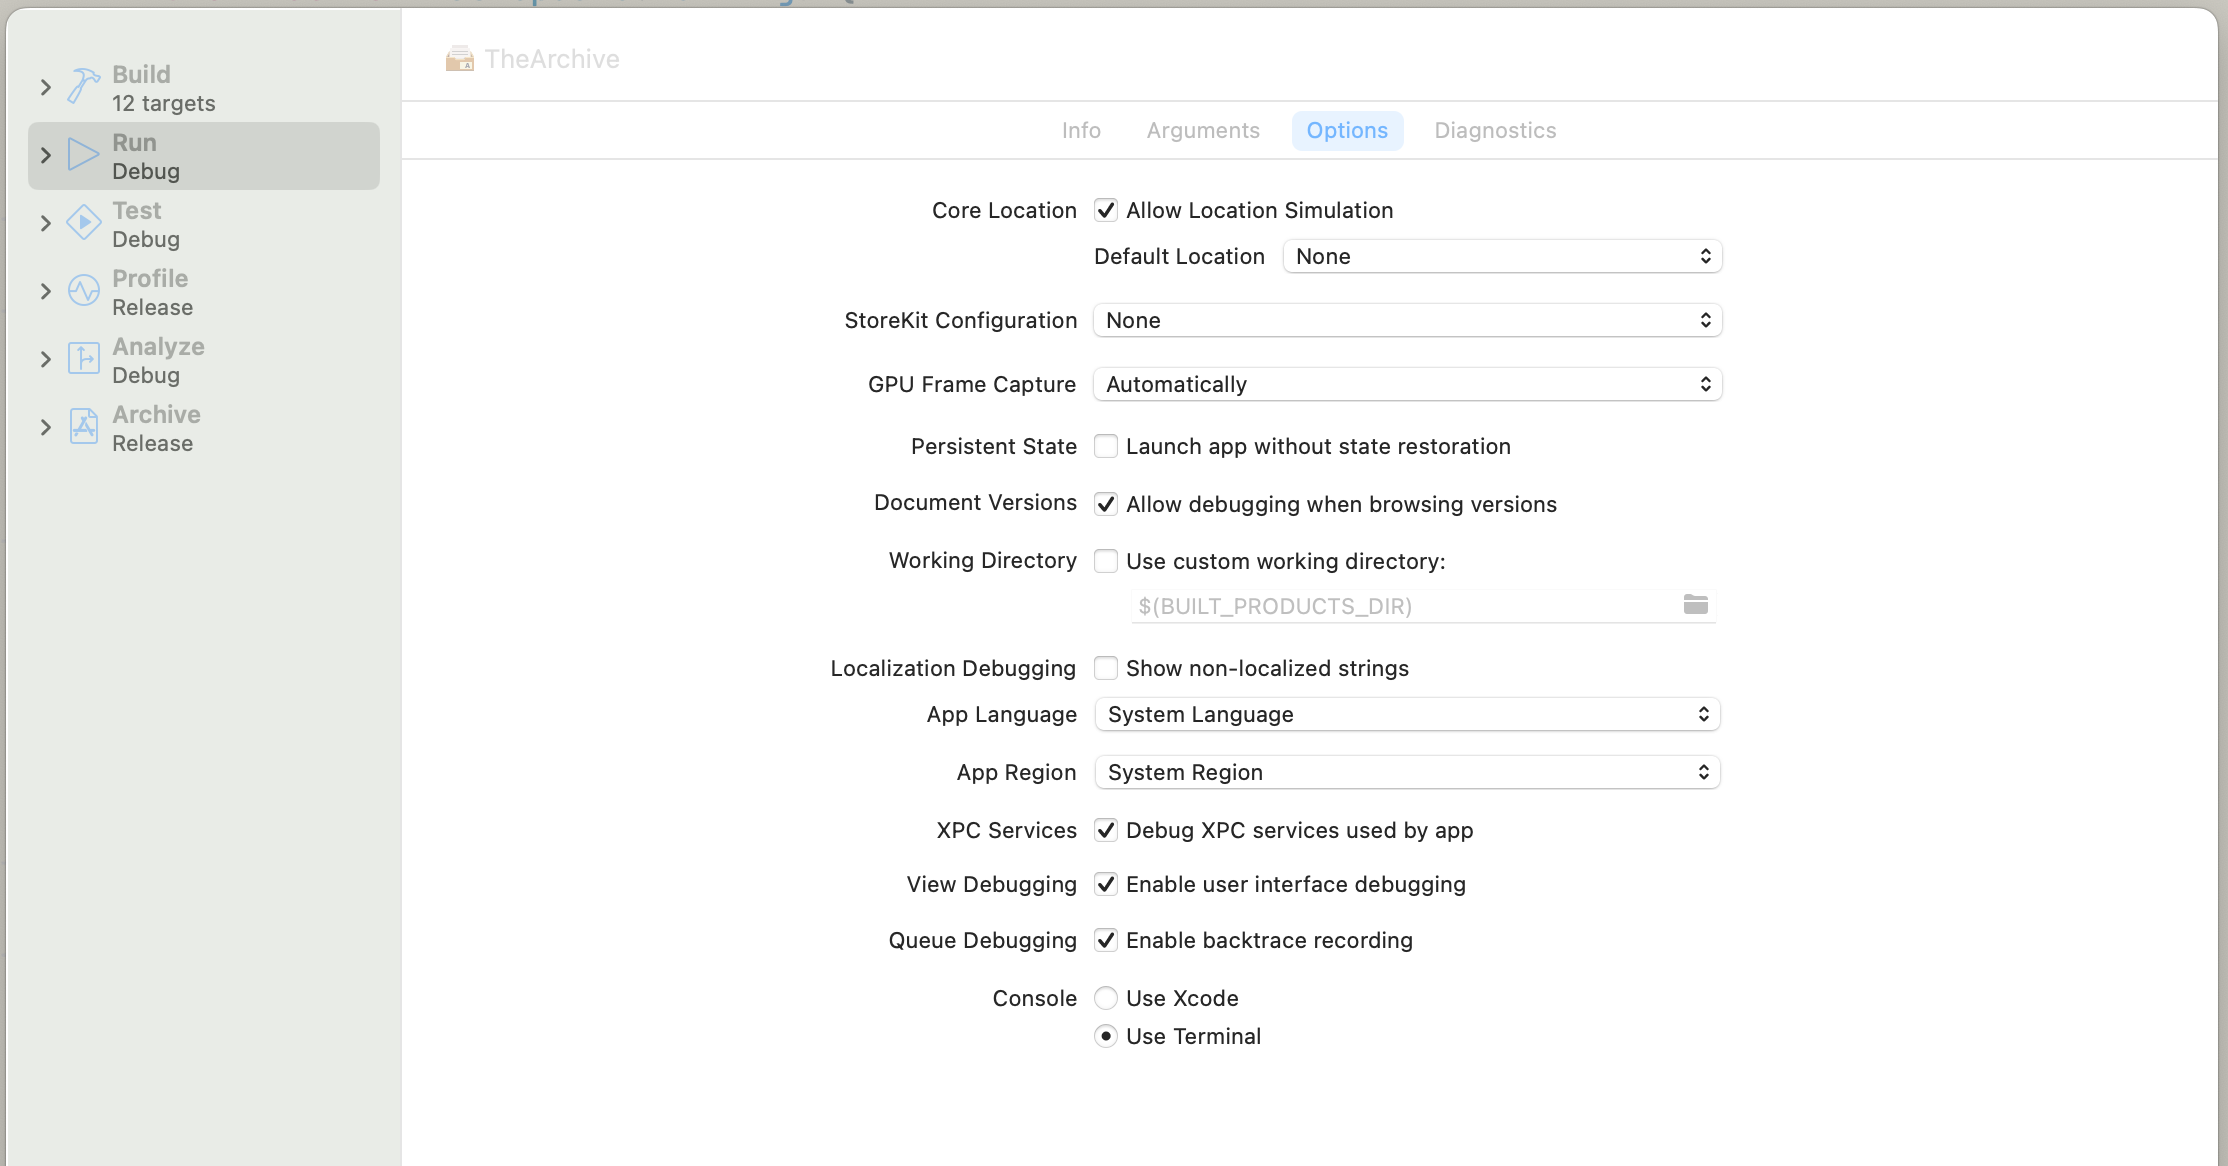The width and height of the screenshot is (2228, 1166).
Task: Enable Use custom working directory checkbox
Action: click(x=1106, y=561)
